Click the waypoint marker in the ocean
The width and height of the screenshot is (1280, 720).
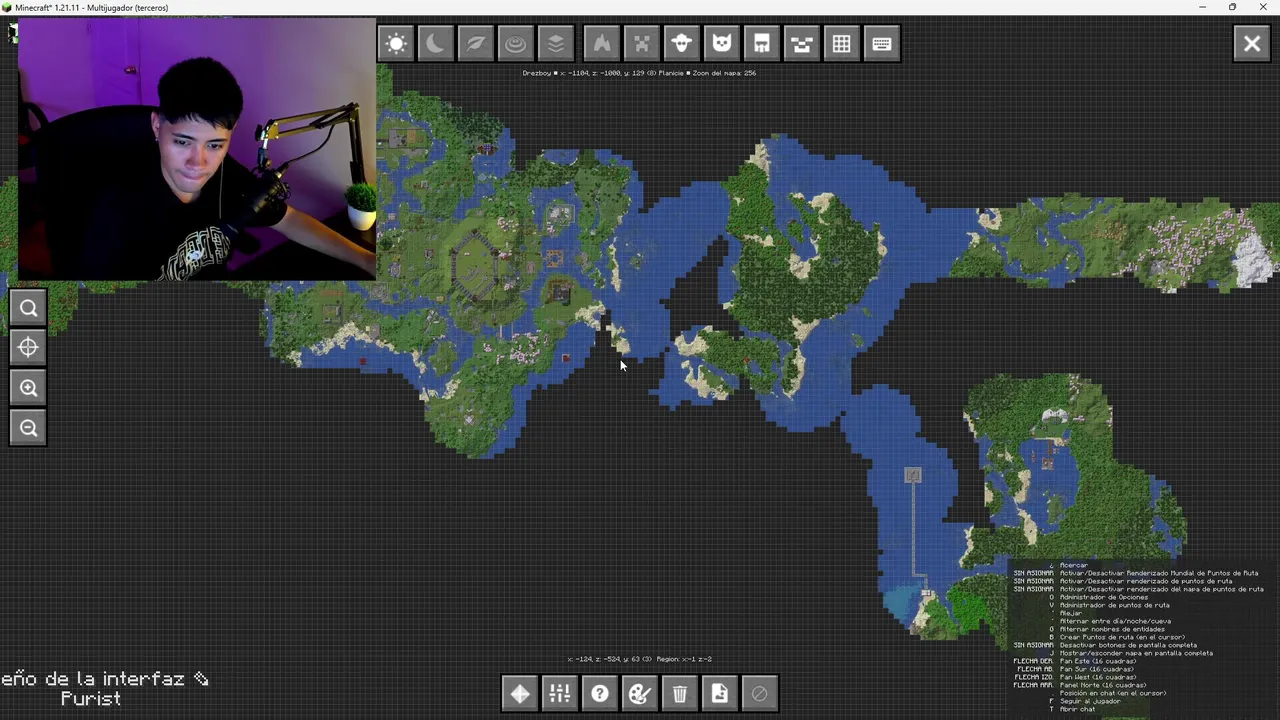913,476
